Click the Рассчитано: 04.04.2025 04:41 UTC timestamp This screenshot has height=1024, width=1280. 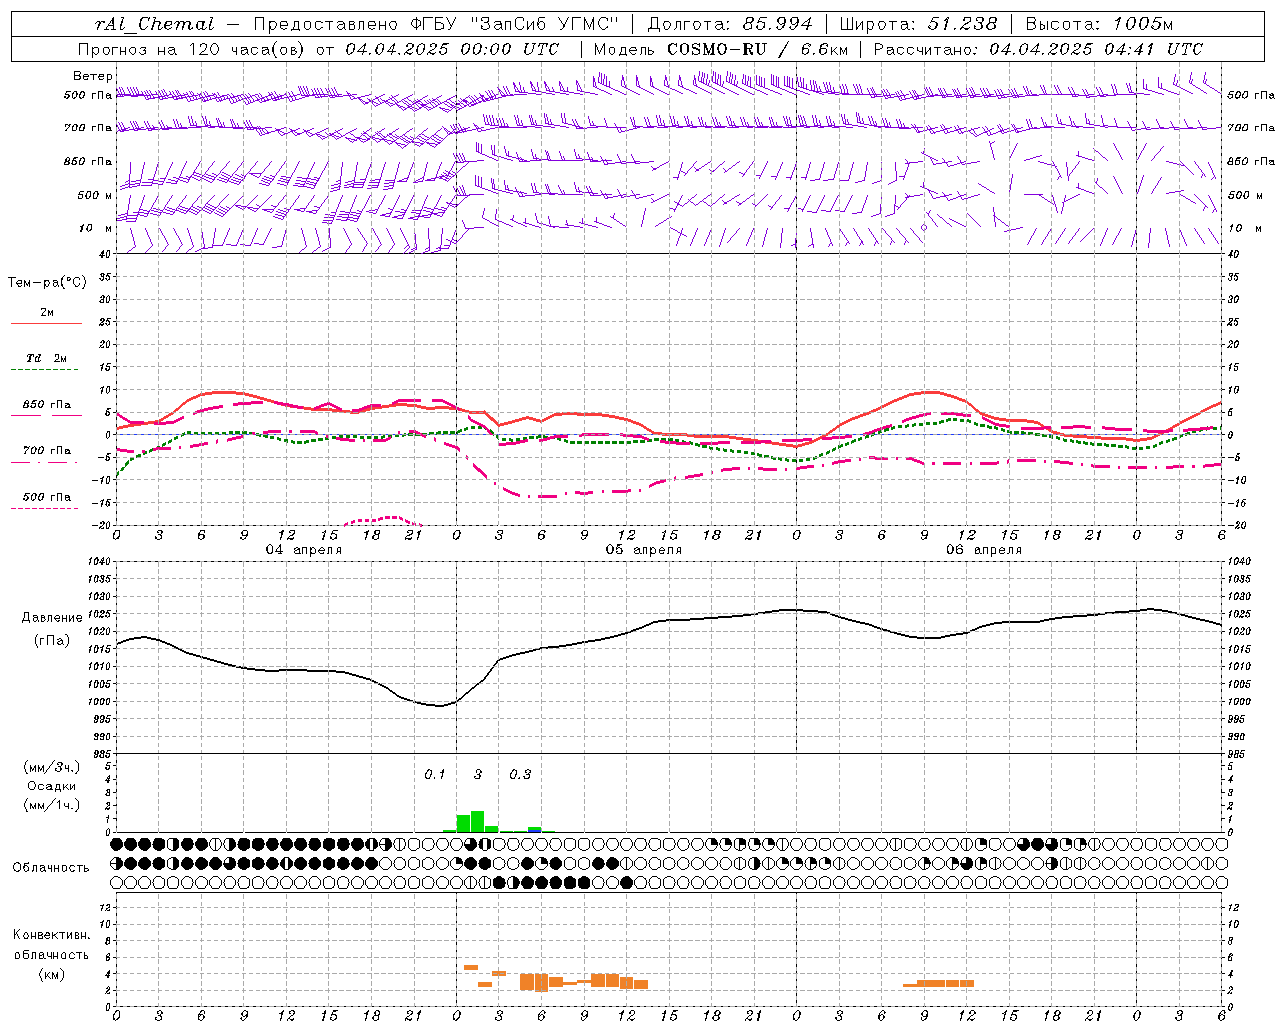coord(1039,49)
